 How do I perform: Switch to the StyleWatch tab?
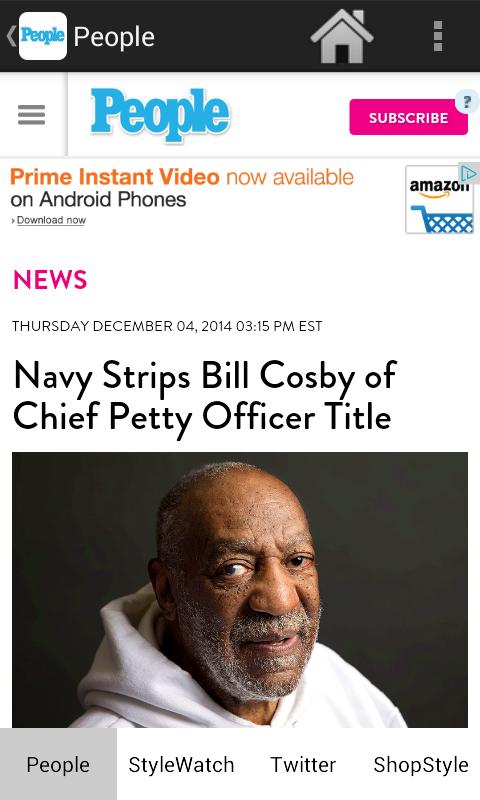coord(181,764)
